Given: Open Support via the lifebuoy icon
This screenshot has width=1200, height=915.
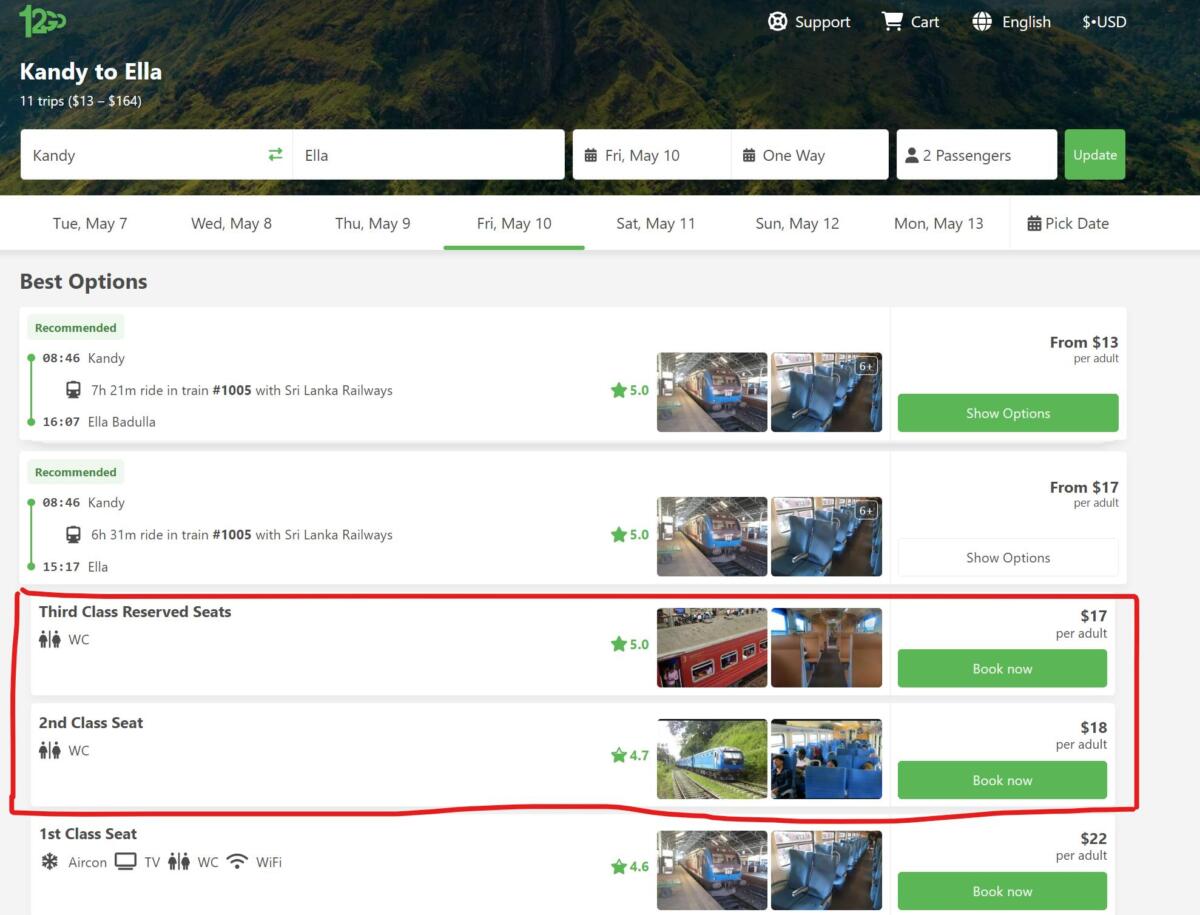Looking at the screenshot, I should click(x=777, y=22).
